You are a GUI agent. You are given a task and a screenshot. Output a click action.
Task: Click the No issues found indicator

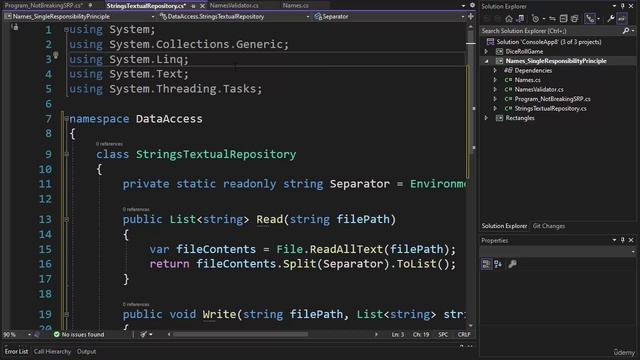coord(79,335)
